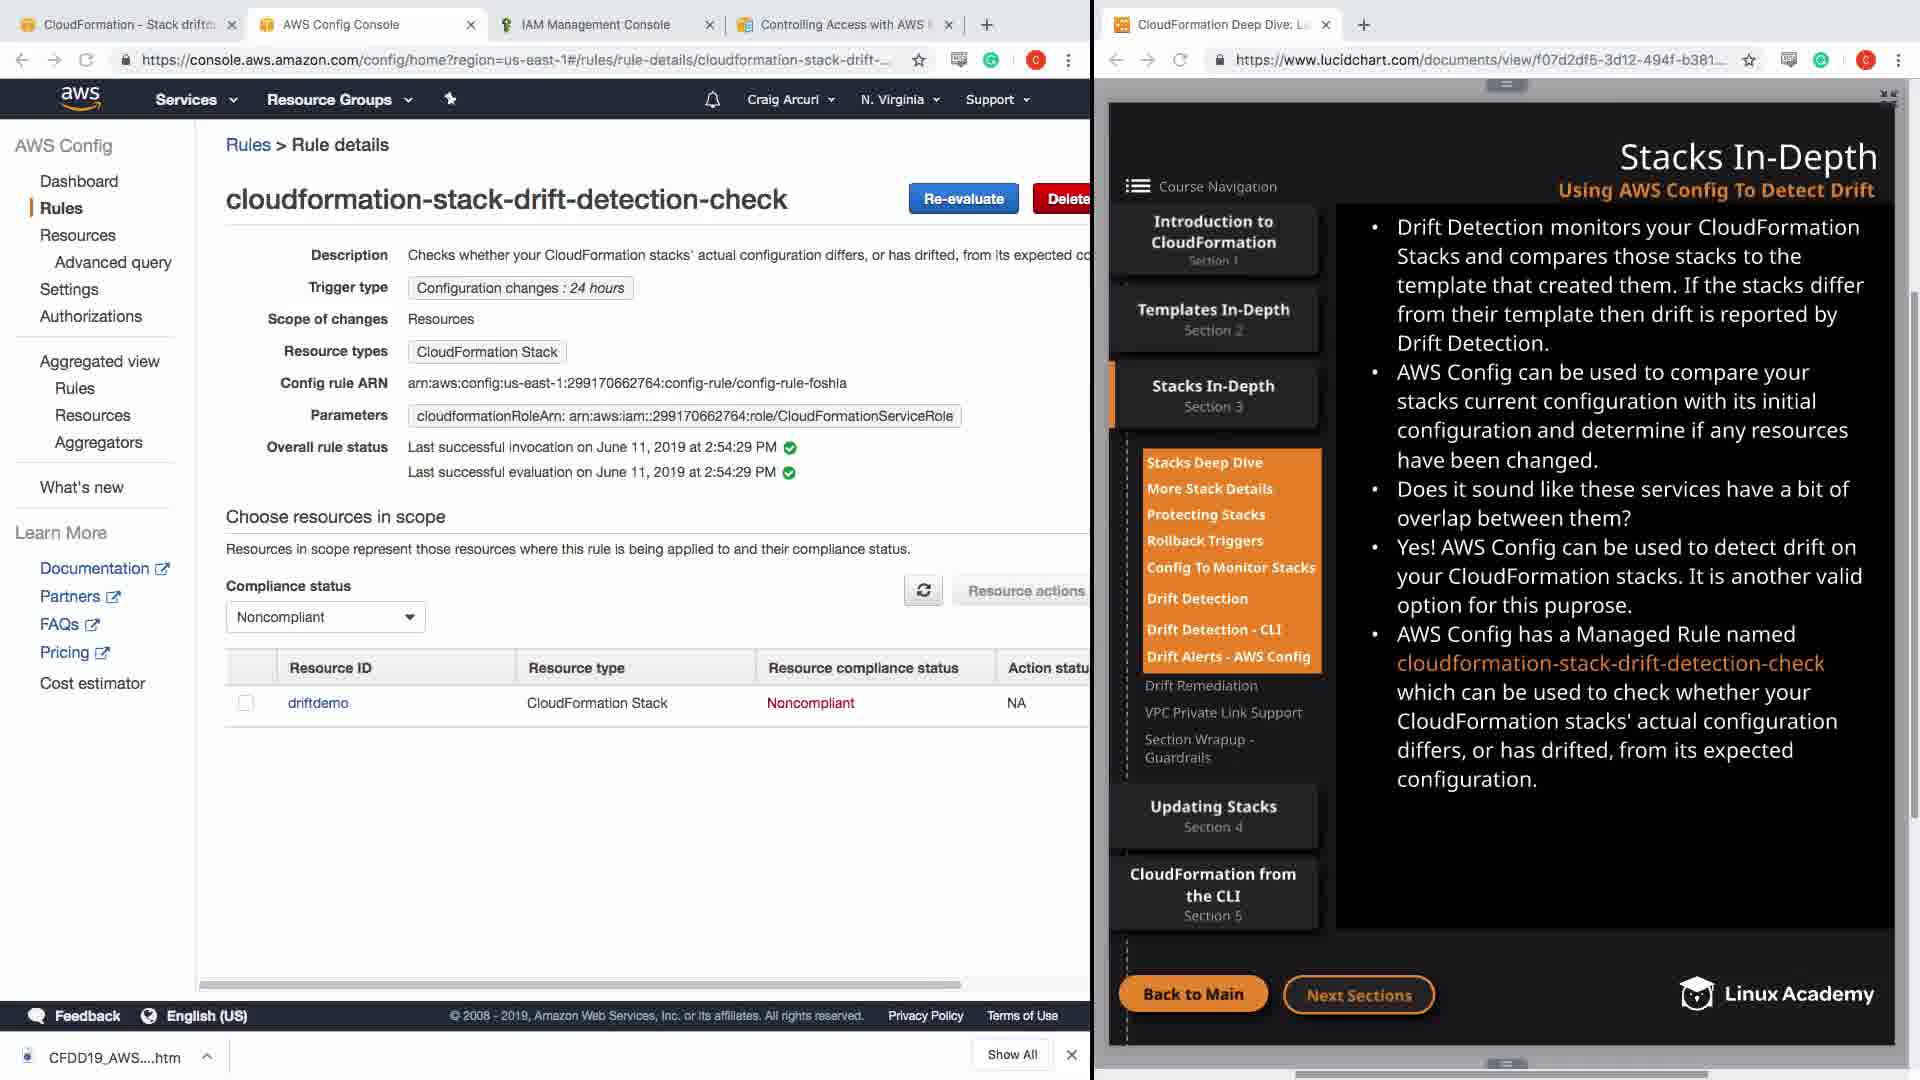Open the Compliance status Noncompliant dropdown
The width and height of the screenshot is (1920, 1080).
(x=325, y=617)
